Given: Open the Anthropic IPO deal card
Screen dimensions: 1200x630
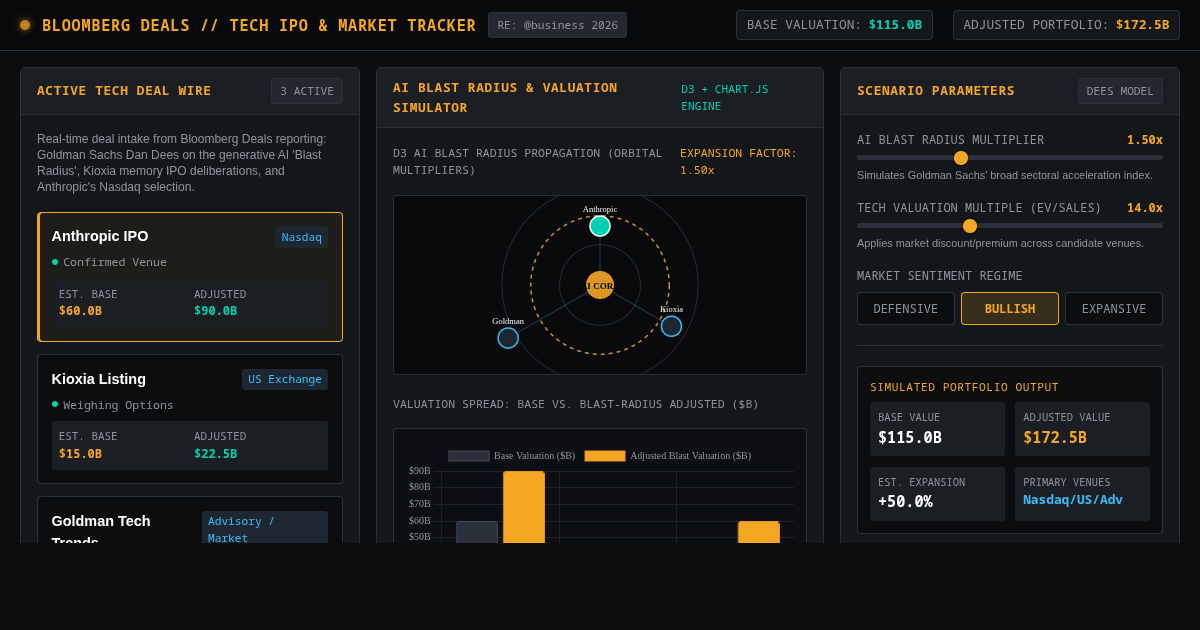Looking at the screenshot, I should (190, 277).
